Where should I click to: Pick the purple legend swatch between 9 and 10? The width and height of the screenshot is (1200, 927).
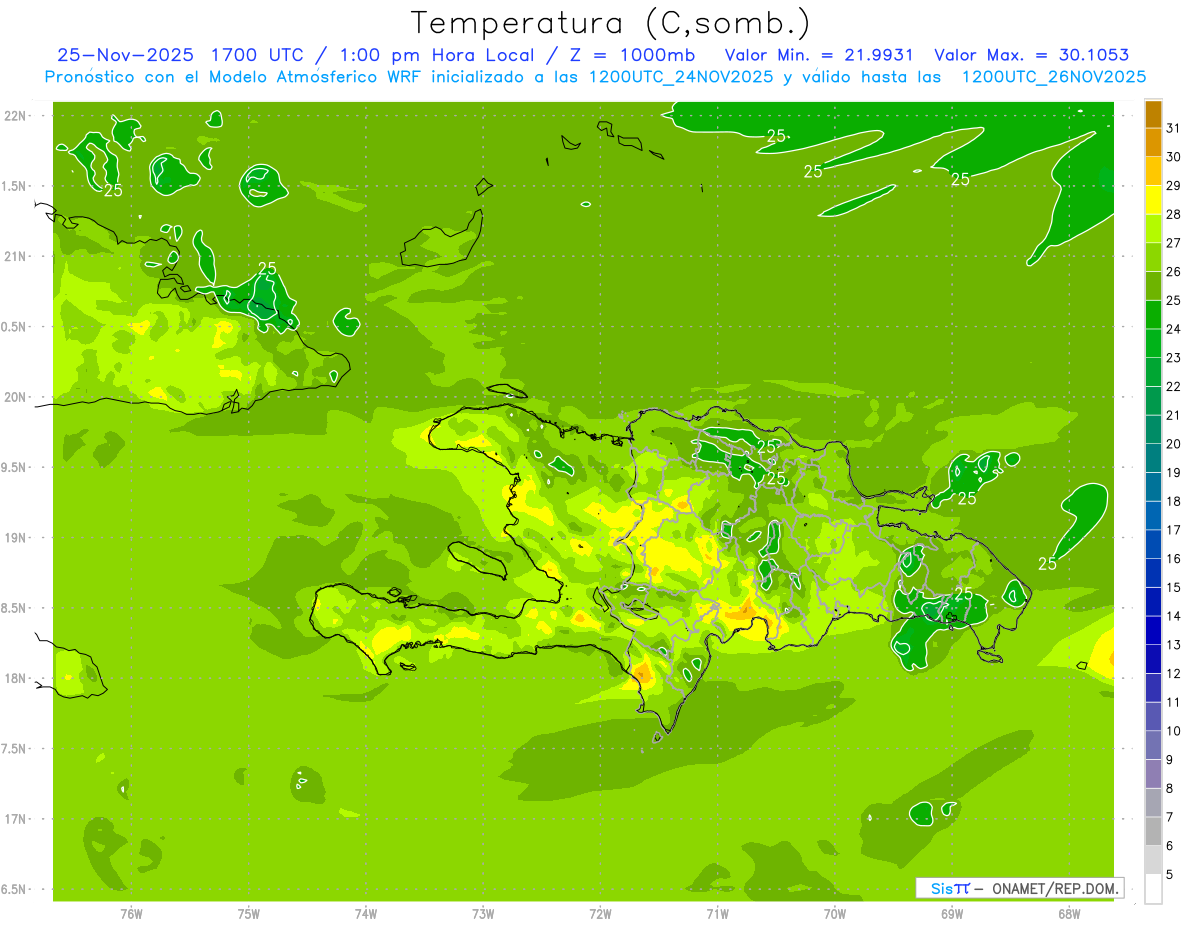(x=1153, y=745)
